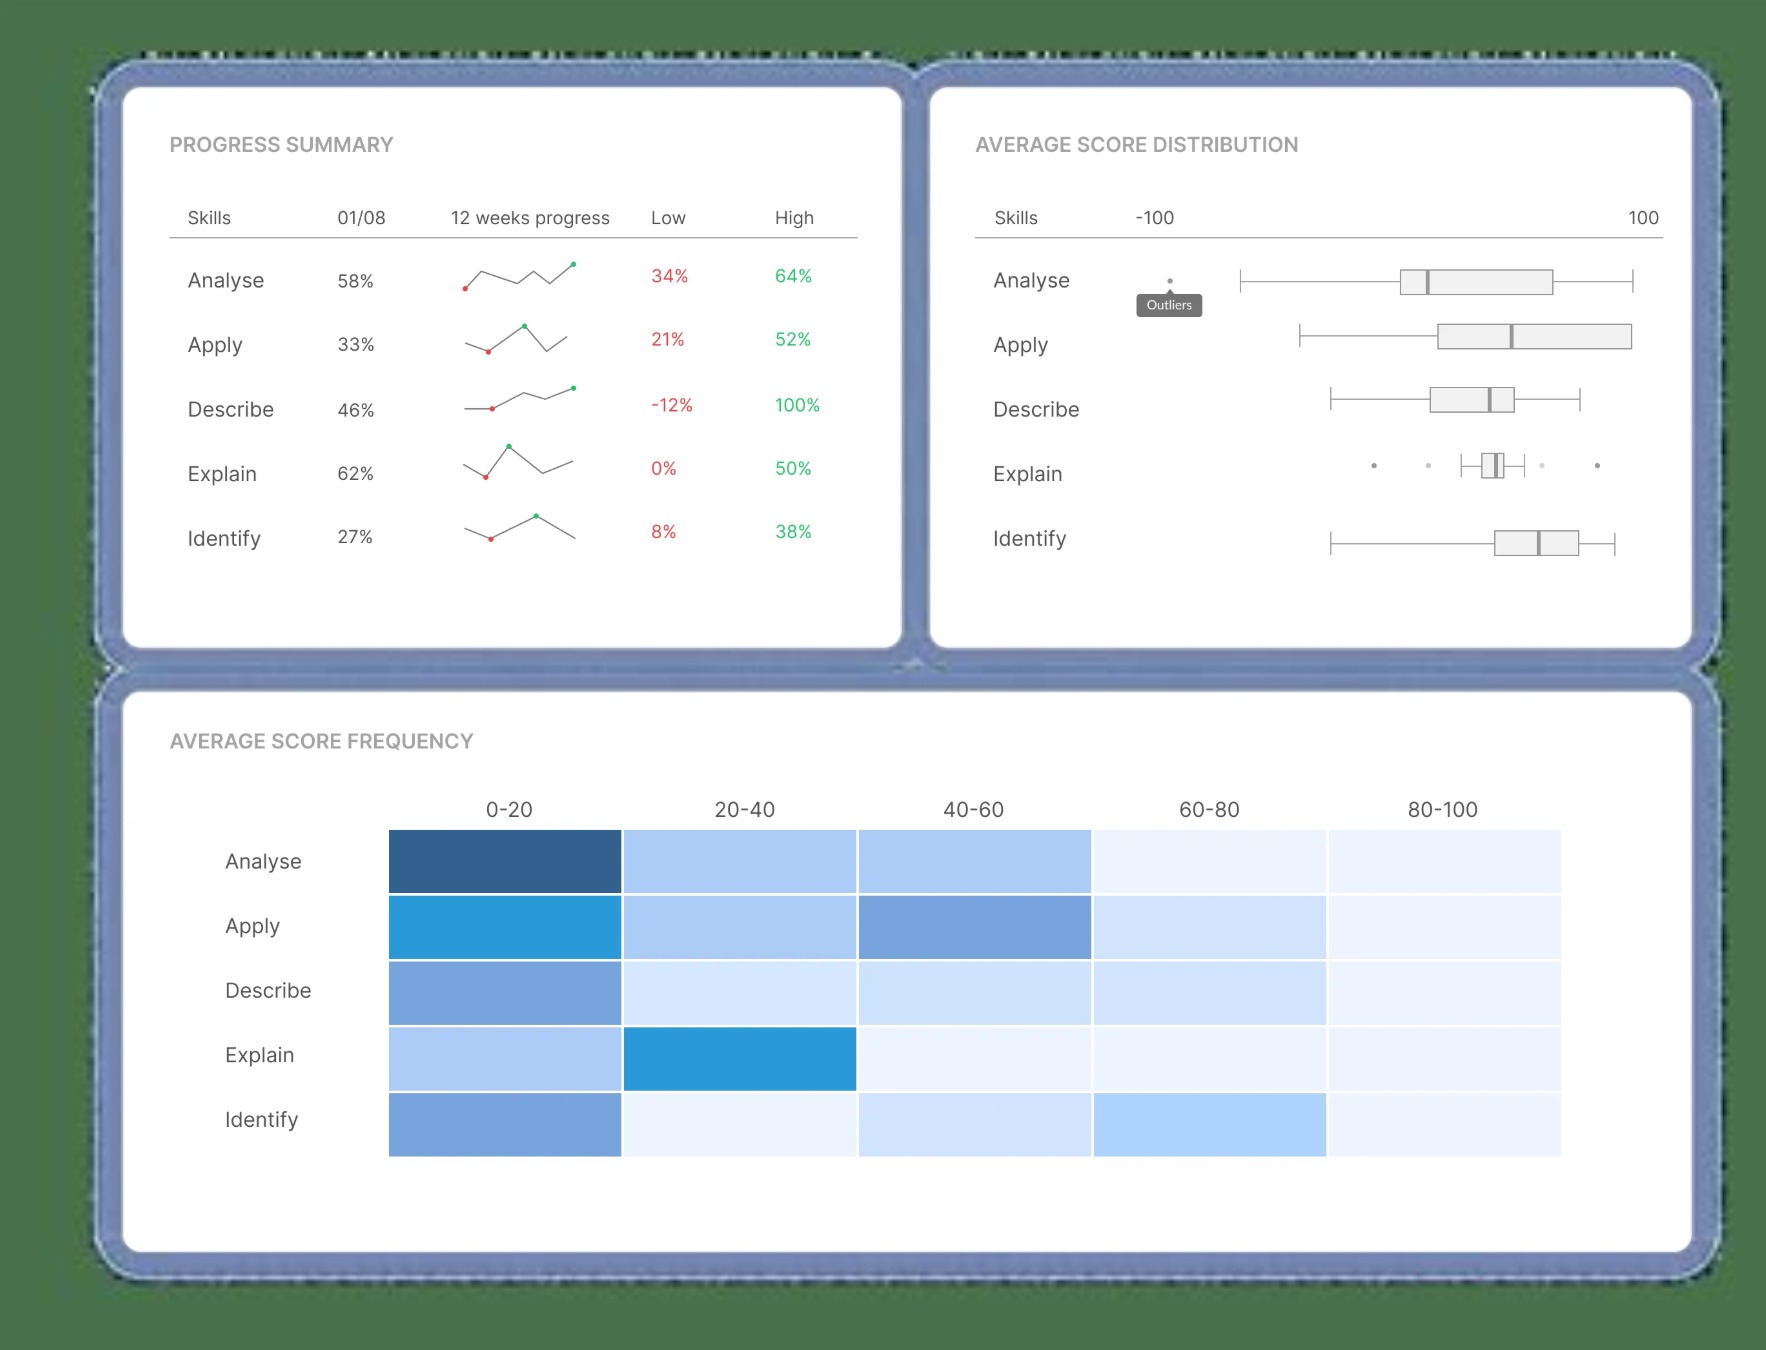
Task: Click the Apply 0-20 bright blue cell
Action: [505, 927]
